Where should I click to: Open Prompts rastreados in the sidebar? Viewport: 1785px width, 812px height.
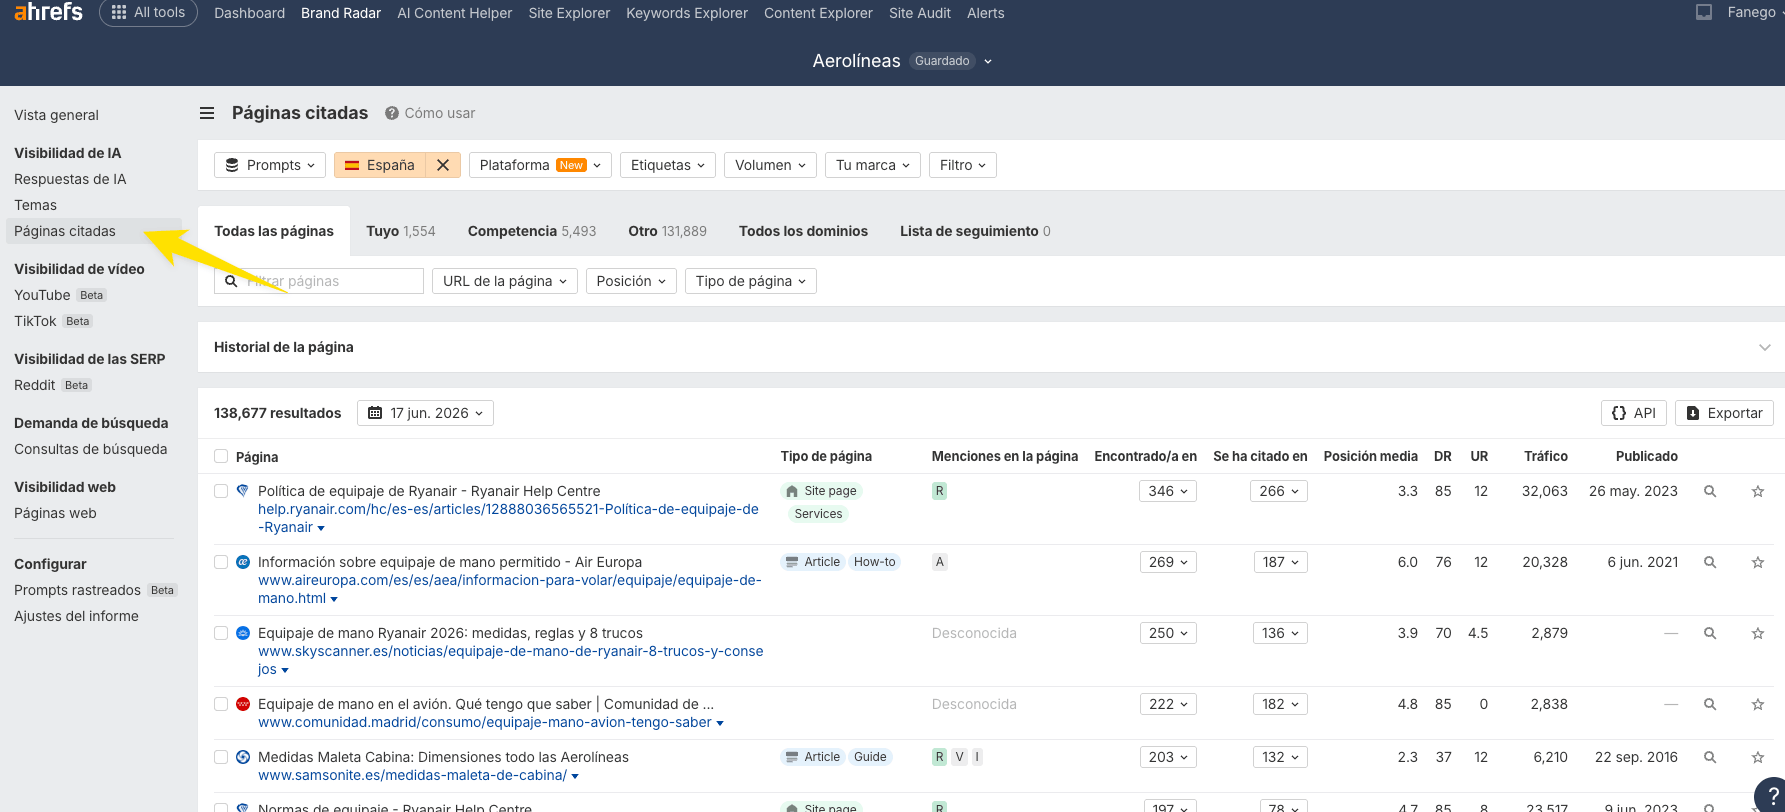[x=77, y=590]
